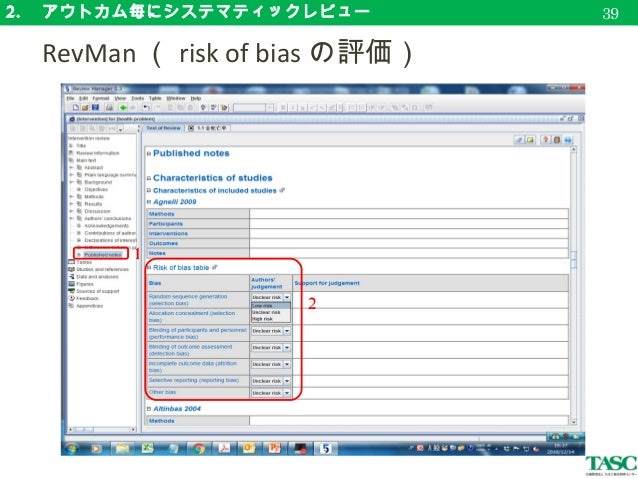Select Acknowledgements in the outline tree

pyautogui.click(x=106, y=225)
